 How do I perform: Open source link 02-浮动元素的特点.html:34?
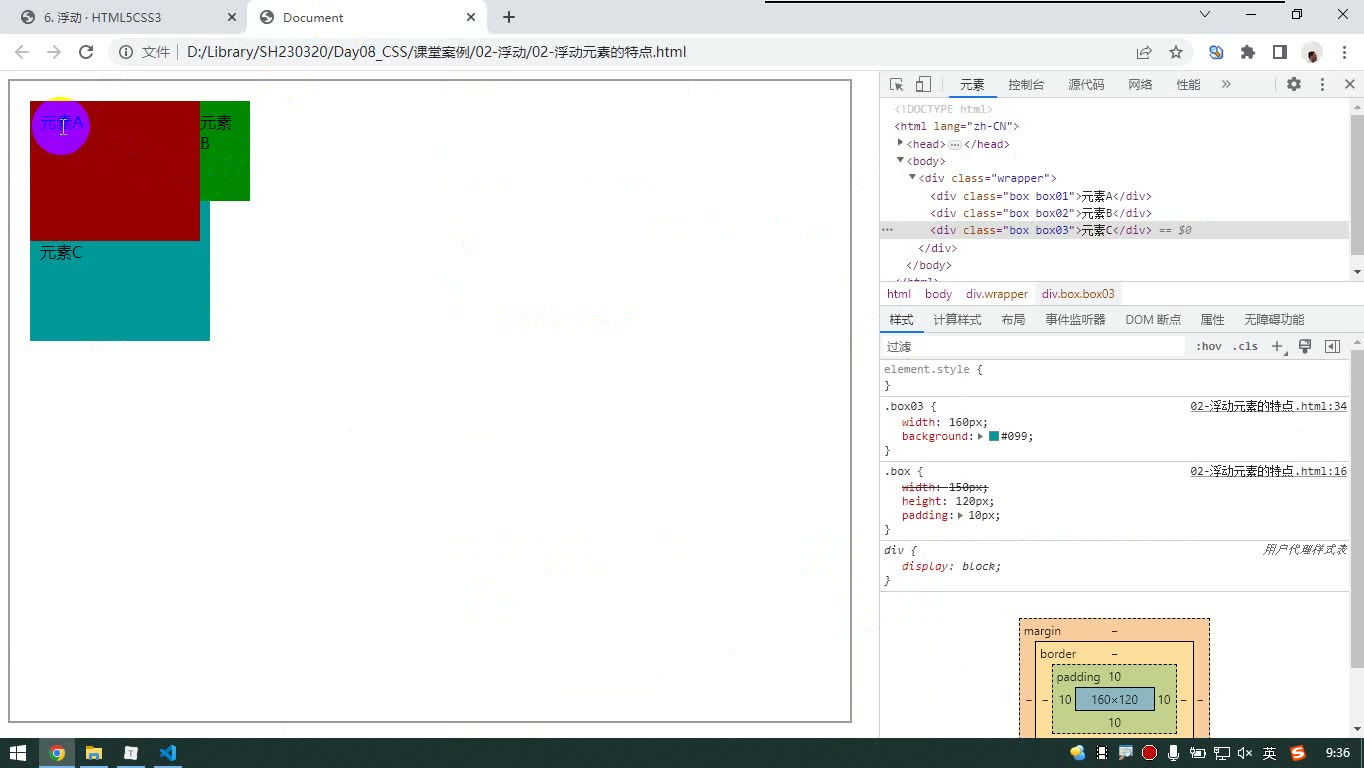click(x=1268, y=407)
